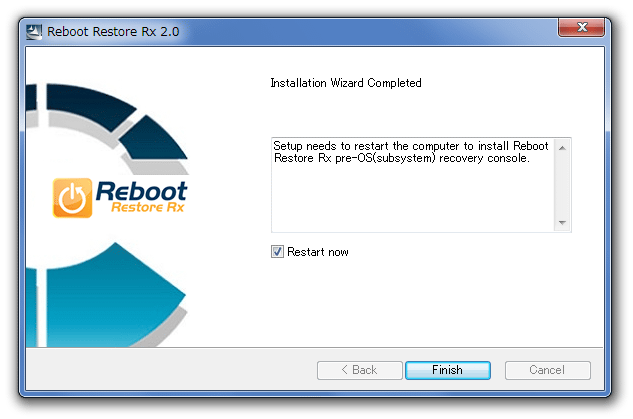Click the Finish button
This screenshot has width=633, height=419.
coord(448,370)
